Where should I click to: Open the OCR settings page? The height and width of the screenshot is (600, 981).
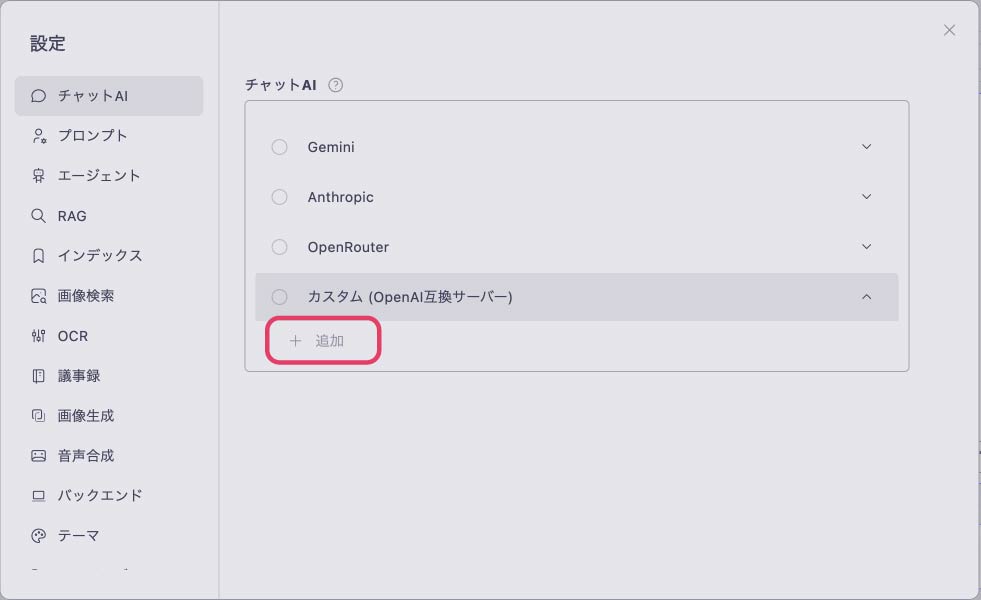click(x=109, y=336)
